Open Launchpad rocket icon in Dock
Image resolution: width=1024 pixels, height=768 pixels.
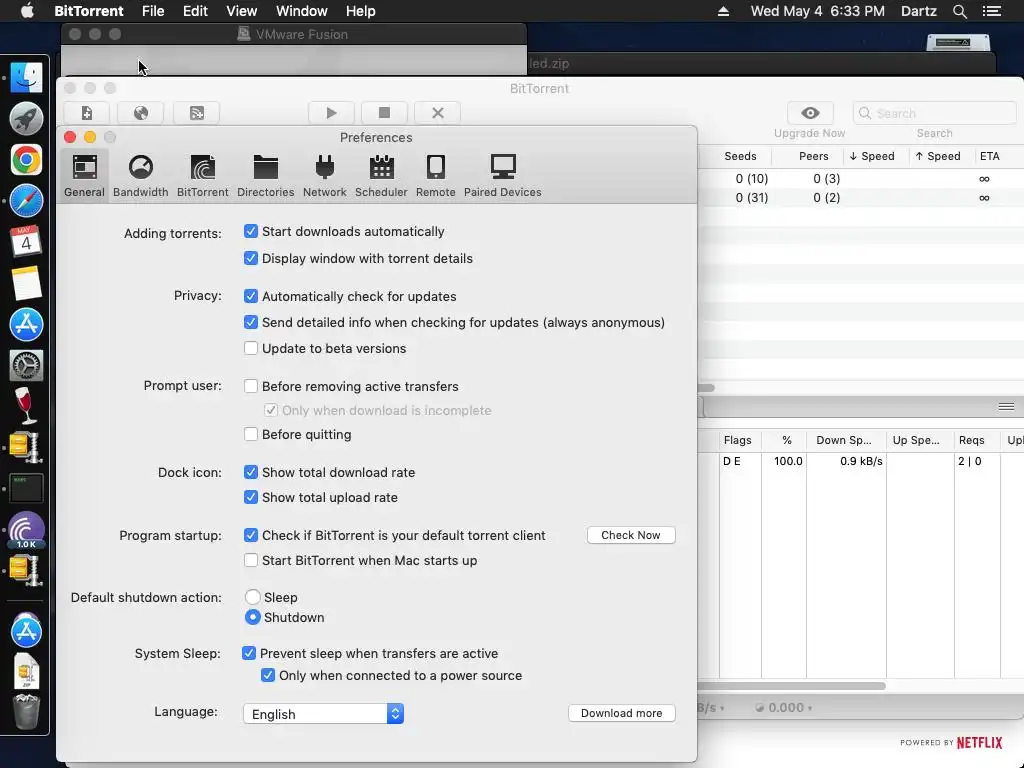[26, 119]
